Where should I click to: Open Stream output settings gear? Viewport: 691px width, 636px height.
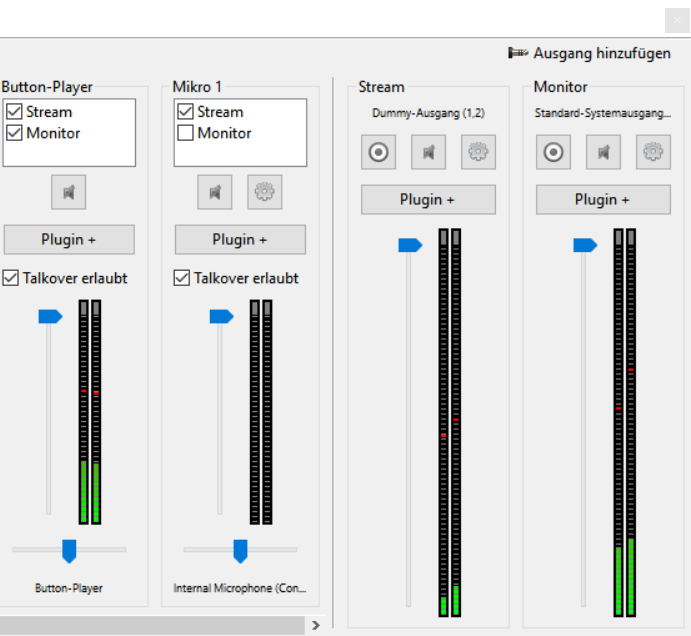(x=478, y=153)
